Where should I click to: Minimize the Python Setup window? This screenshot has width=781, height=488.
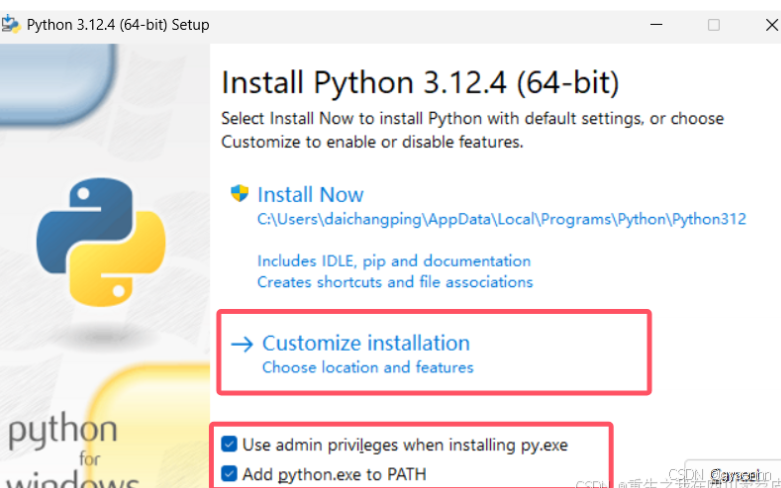click(x=656, y=24)
